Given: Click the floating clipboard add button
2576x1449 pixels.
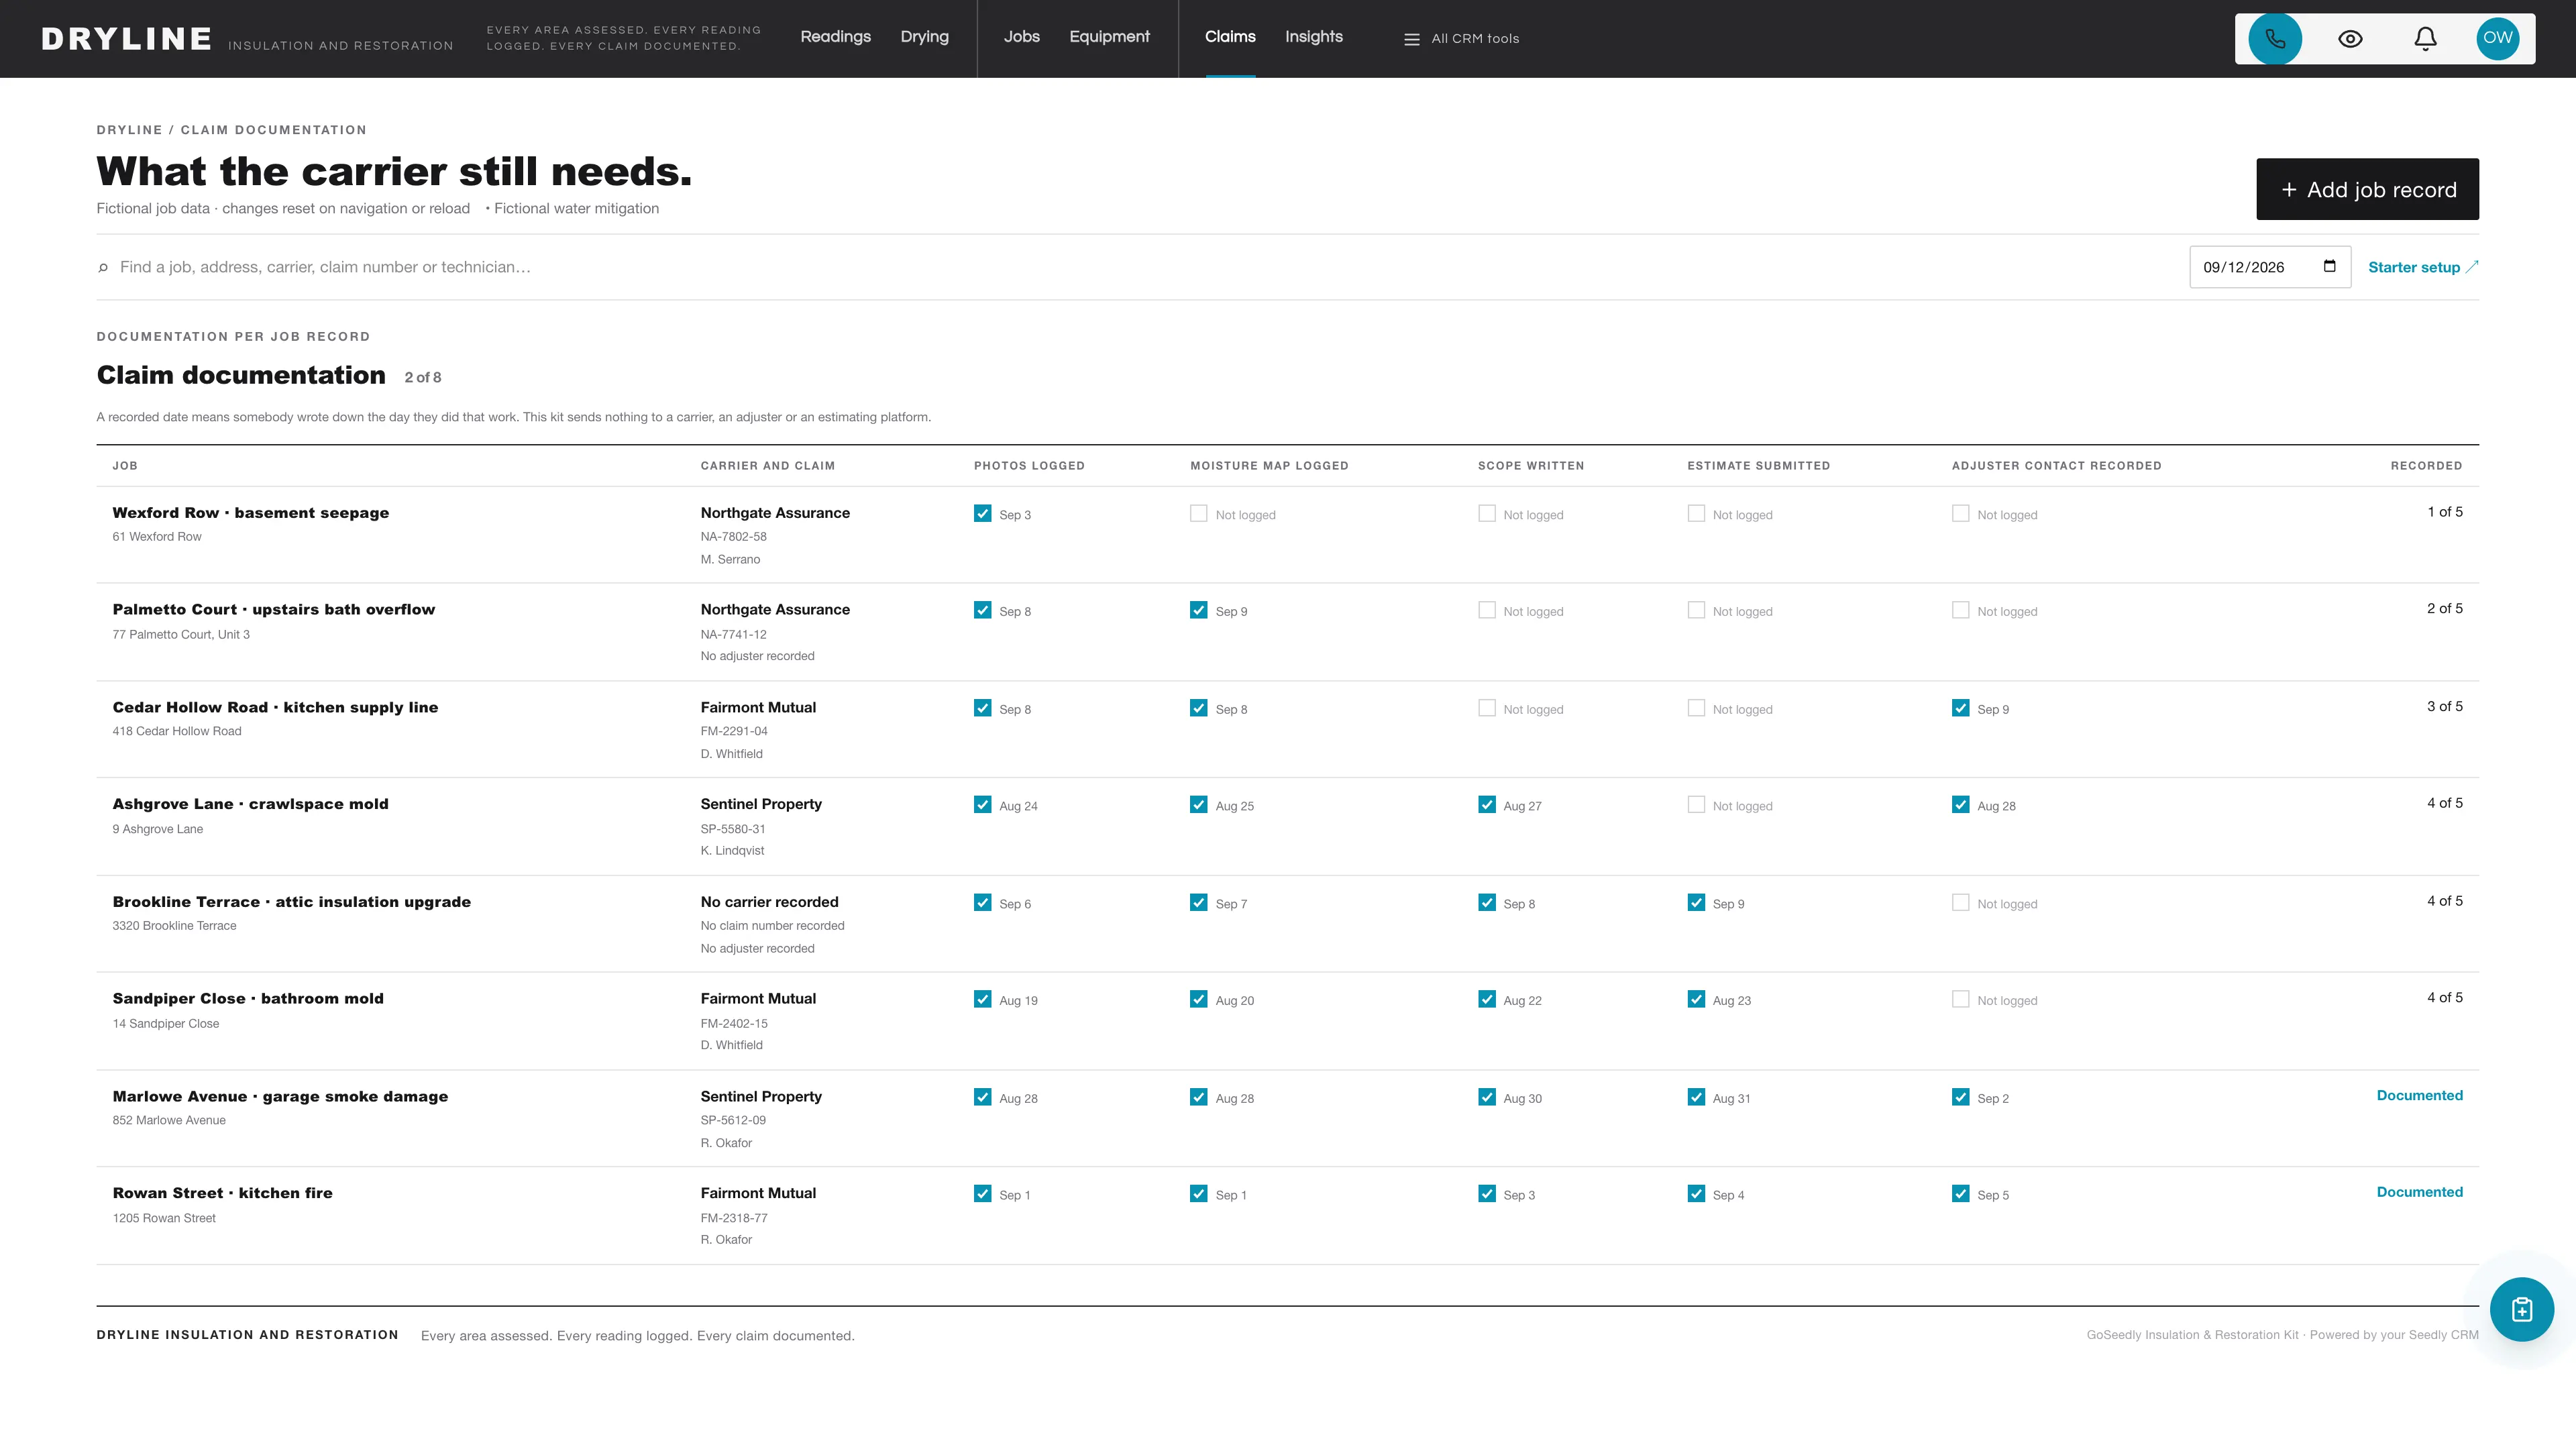Looking at the screenshot, I should 2521,1309.
